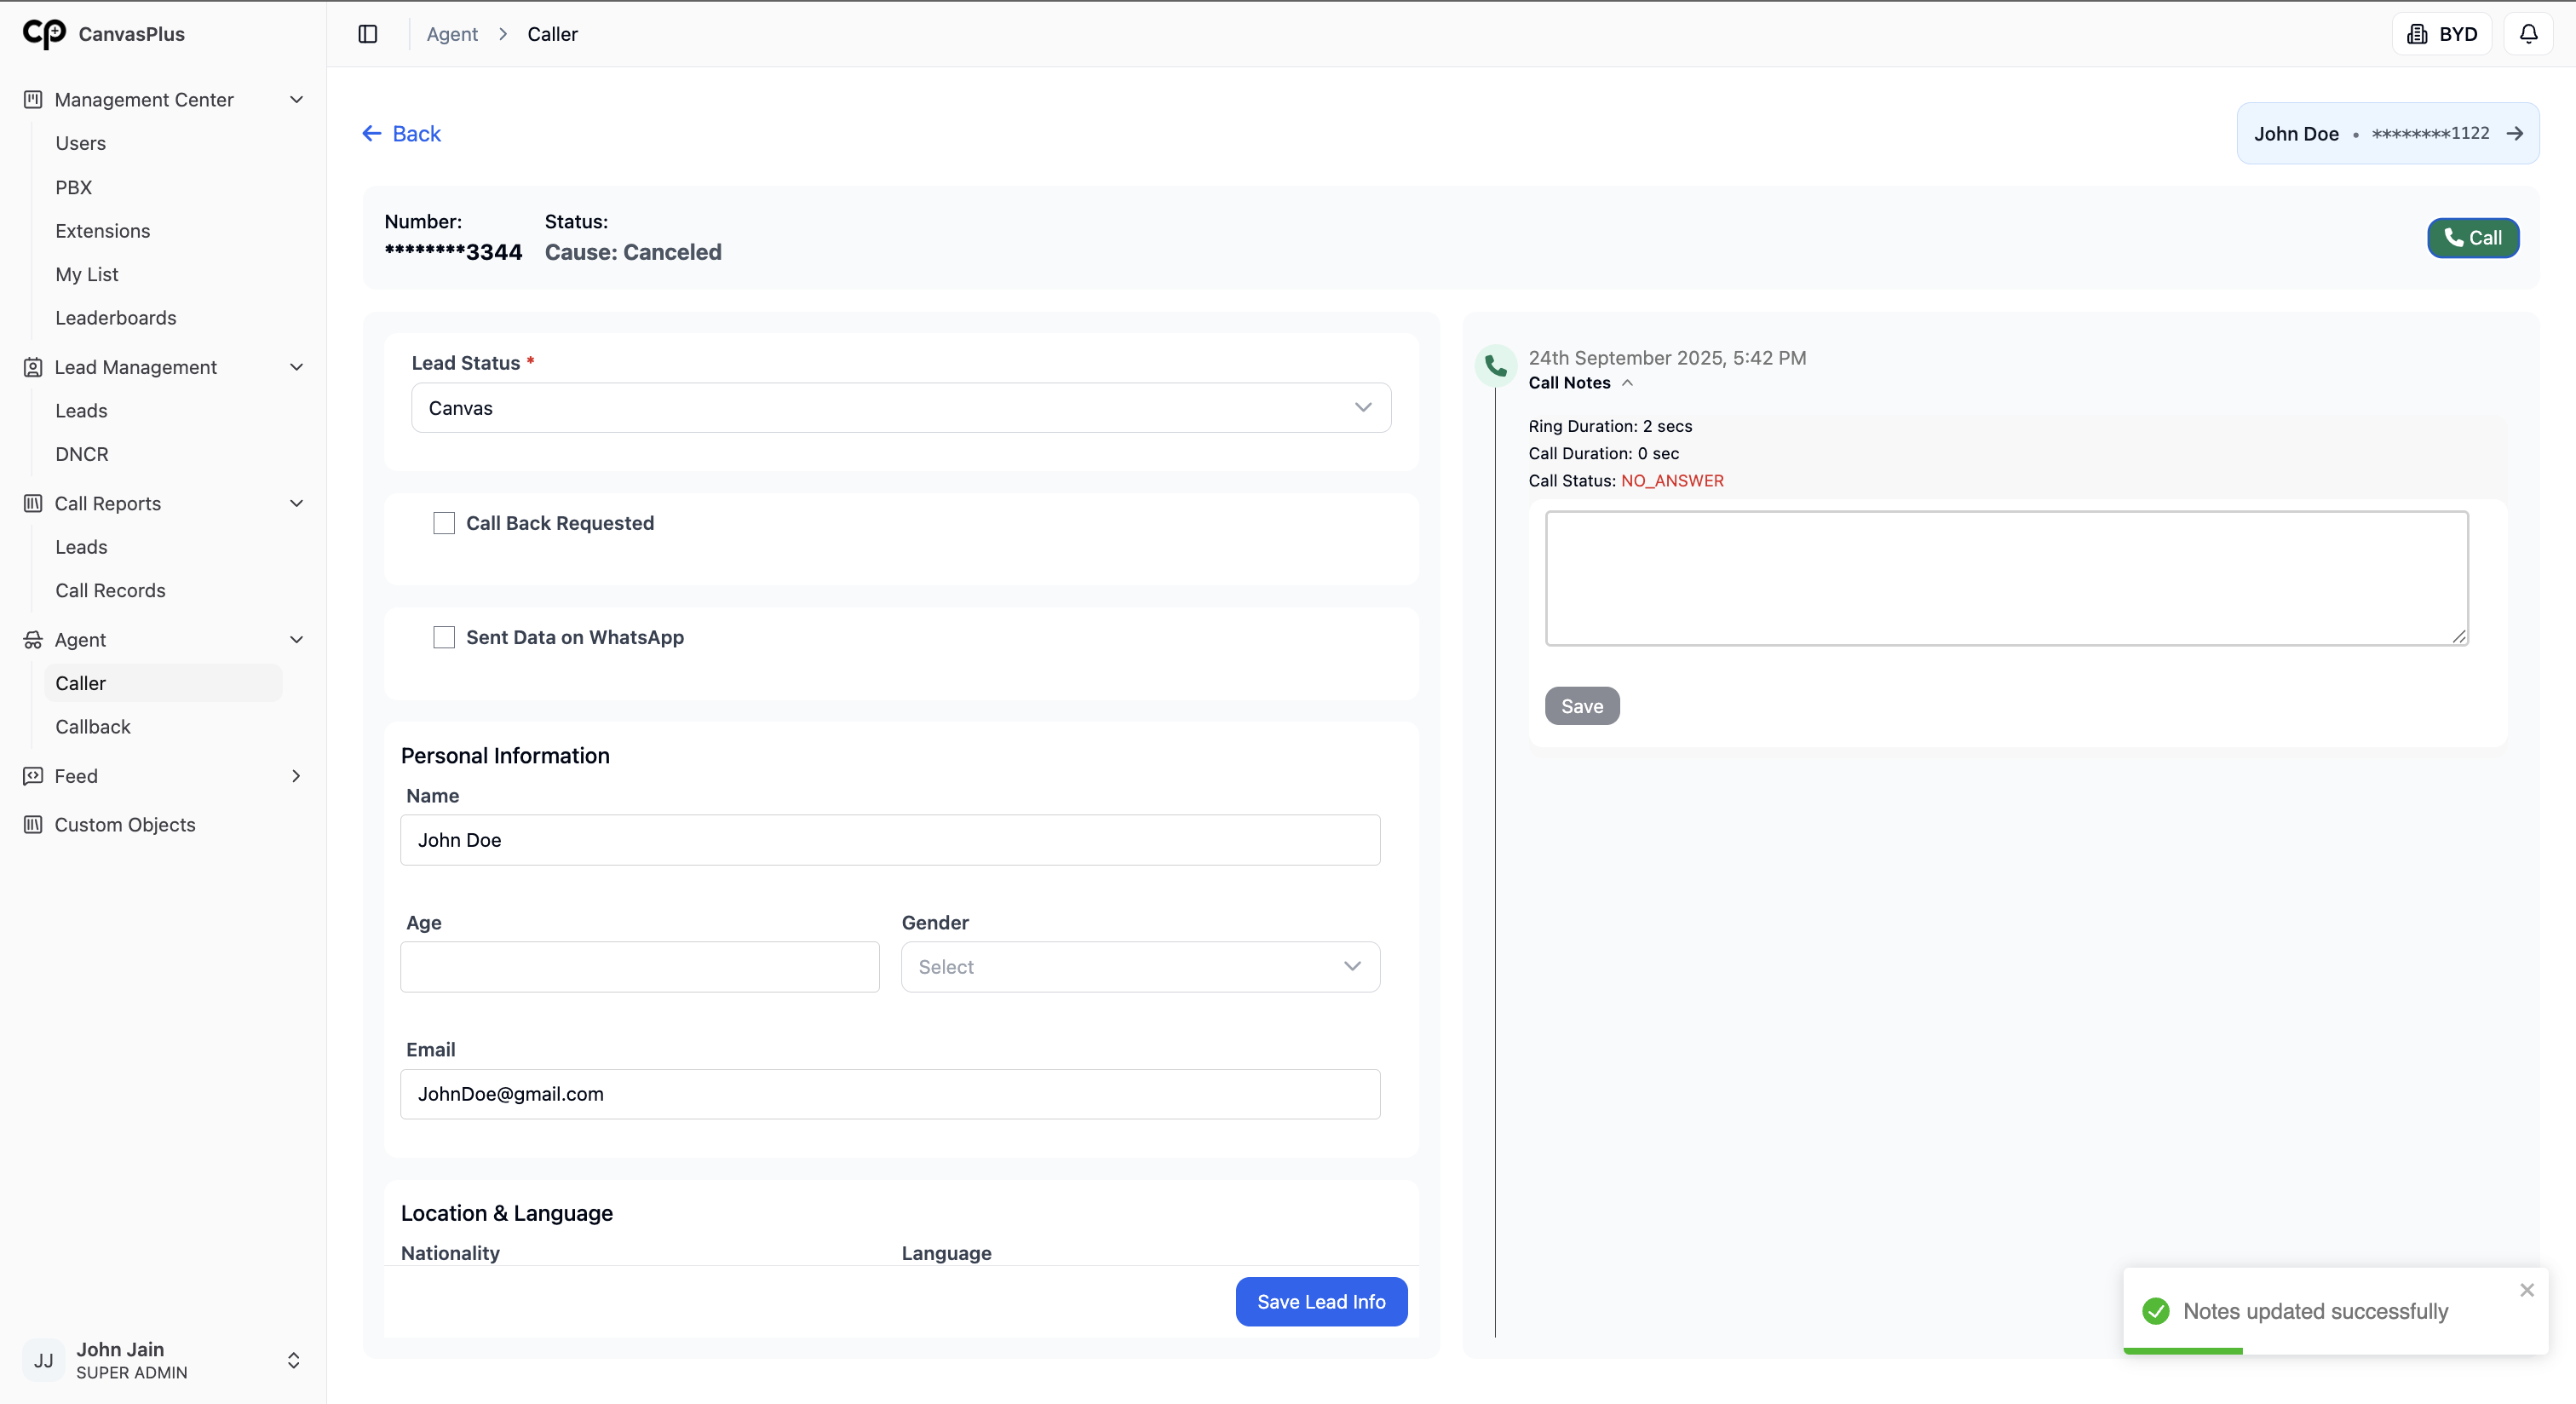Open the John Jain account switcher

point(293,1360)
